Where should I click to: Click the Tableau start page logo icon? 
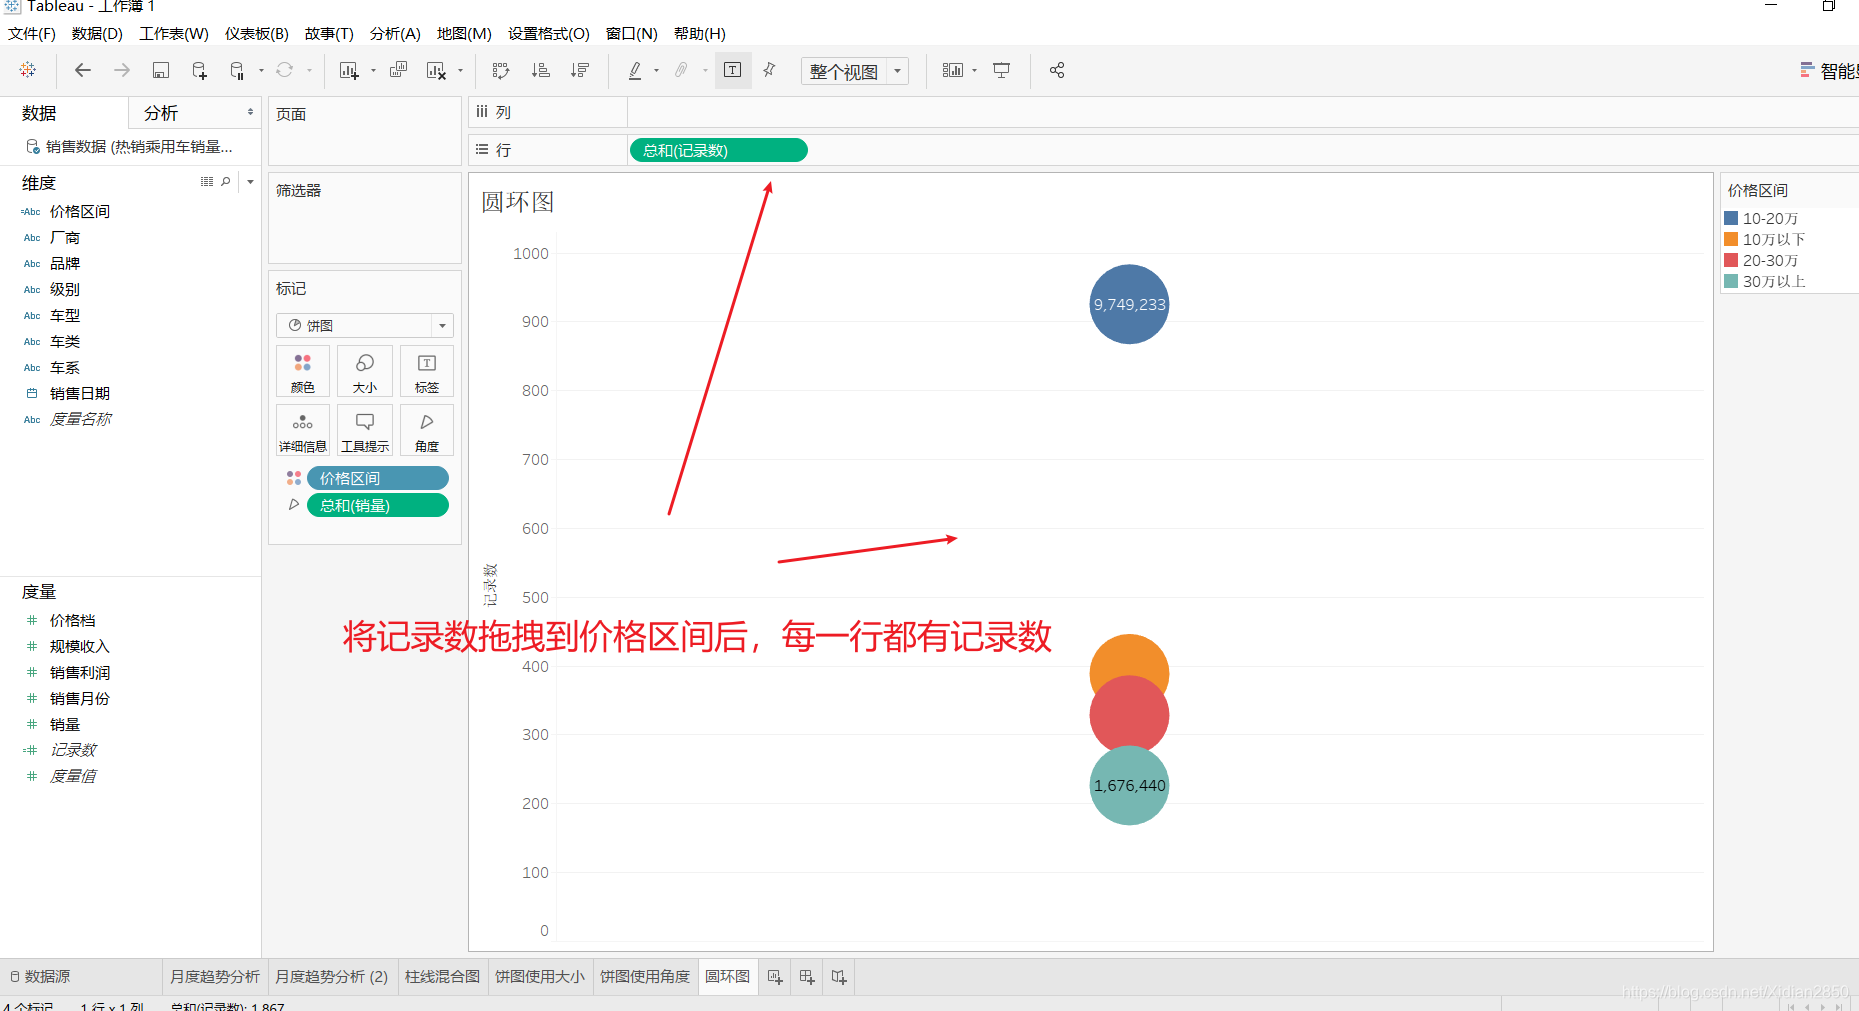click(x=28, y=70)
